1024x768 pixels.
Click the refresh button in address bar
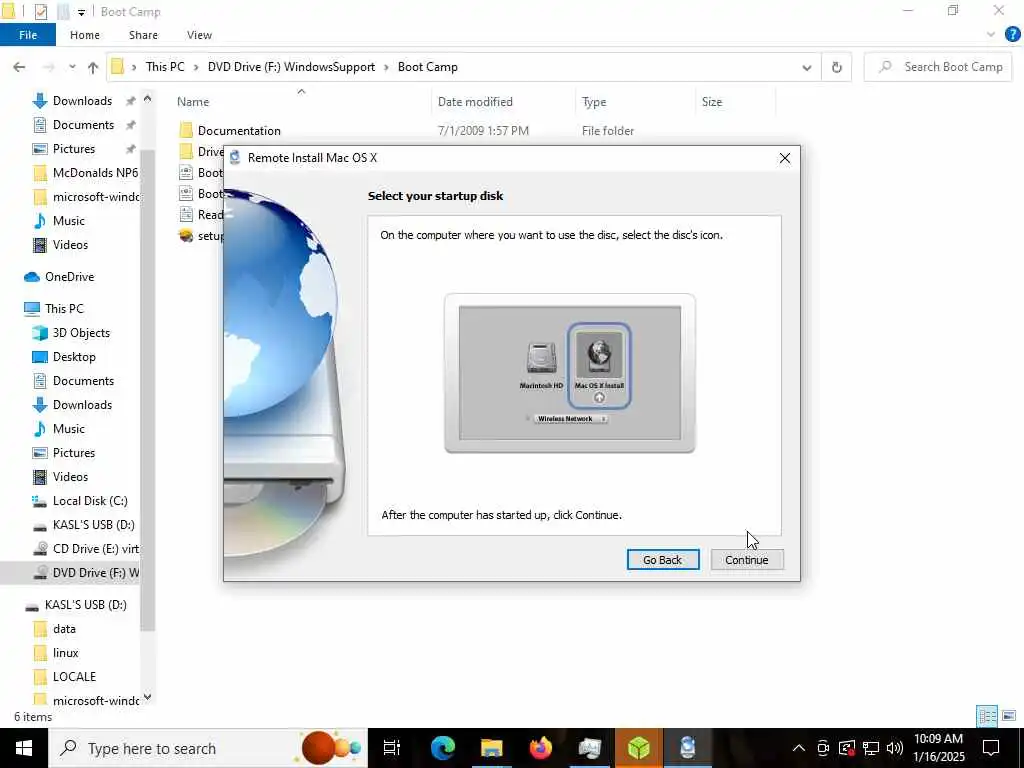click(837, 67)
